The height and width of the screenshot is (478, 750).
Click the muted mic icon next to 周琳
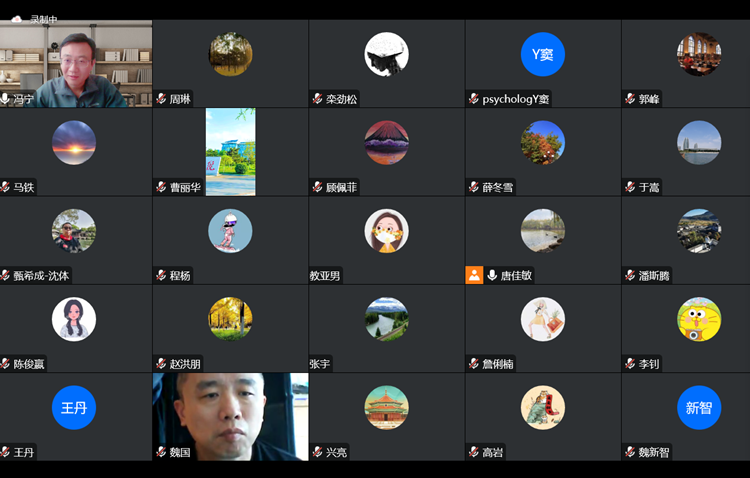[x=161, y=99]
